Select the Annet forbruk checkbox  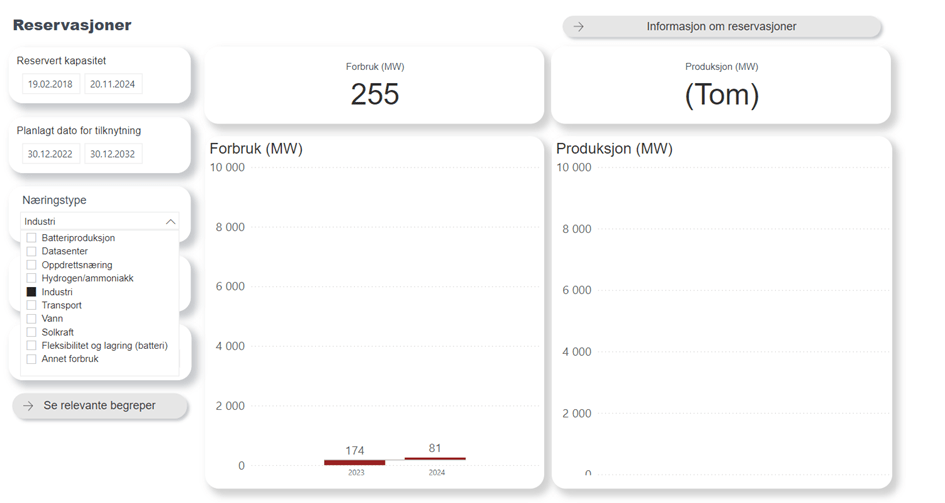point(32,359)
